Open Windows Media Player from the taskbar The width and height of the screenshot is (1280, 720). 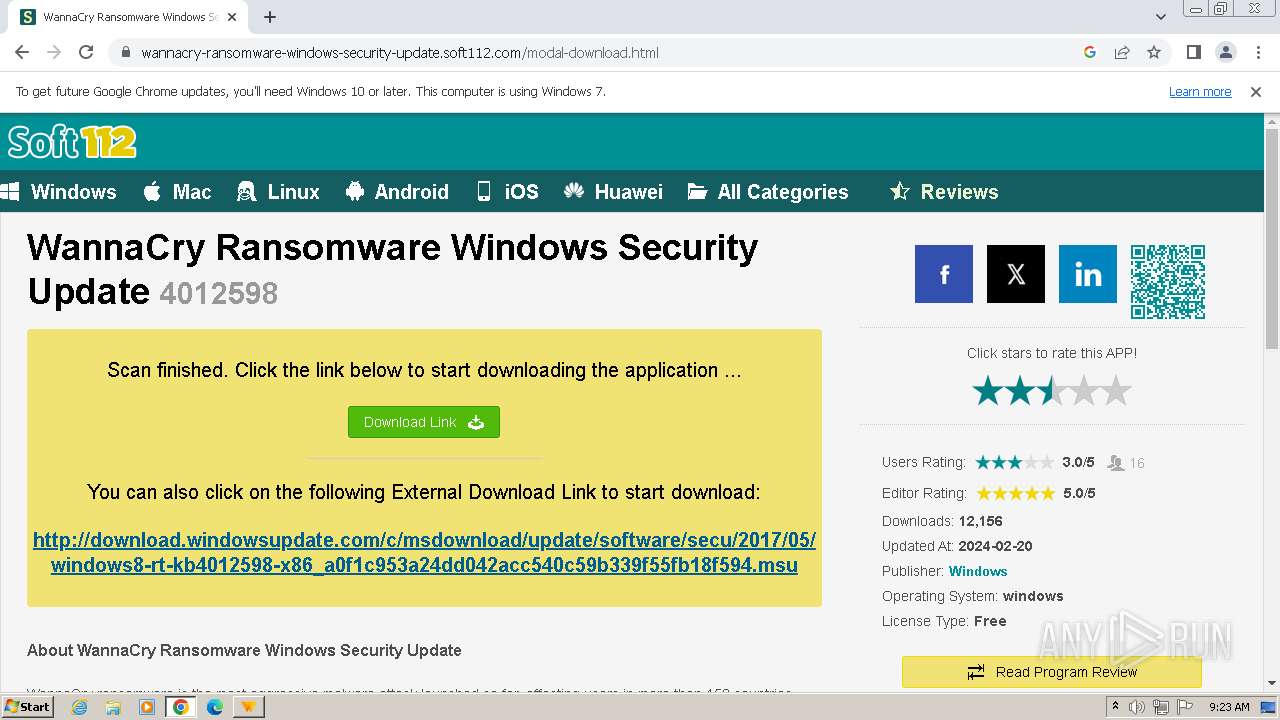(x=147, y=707)
